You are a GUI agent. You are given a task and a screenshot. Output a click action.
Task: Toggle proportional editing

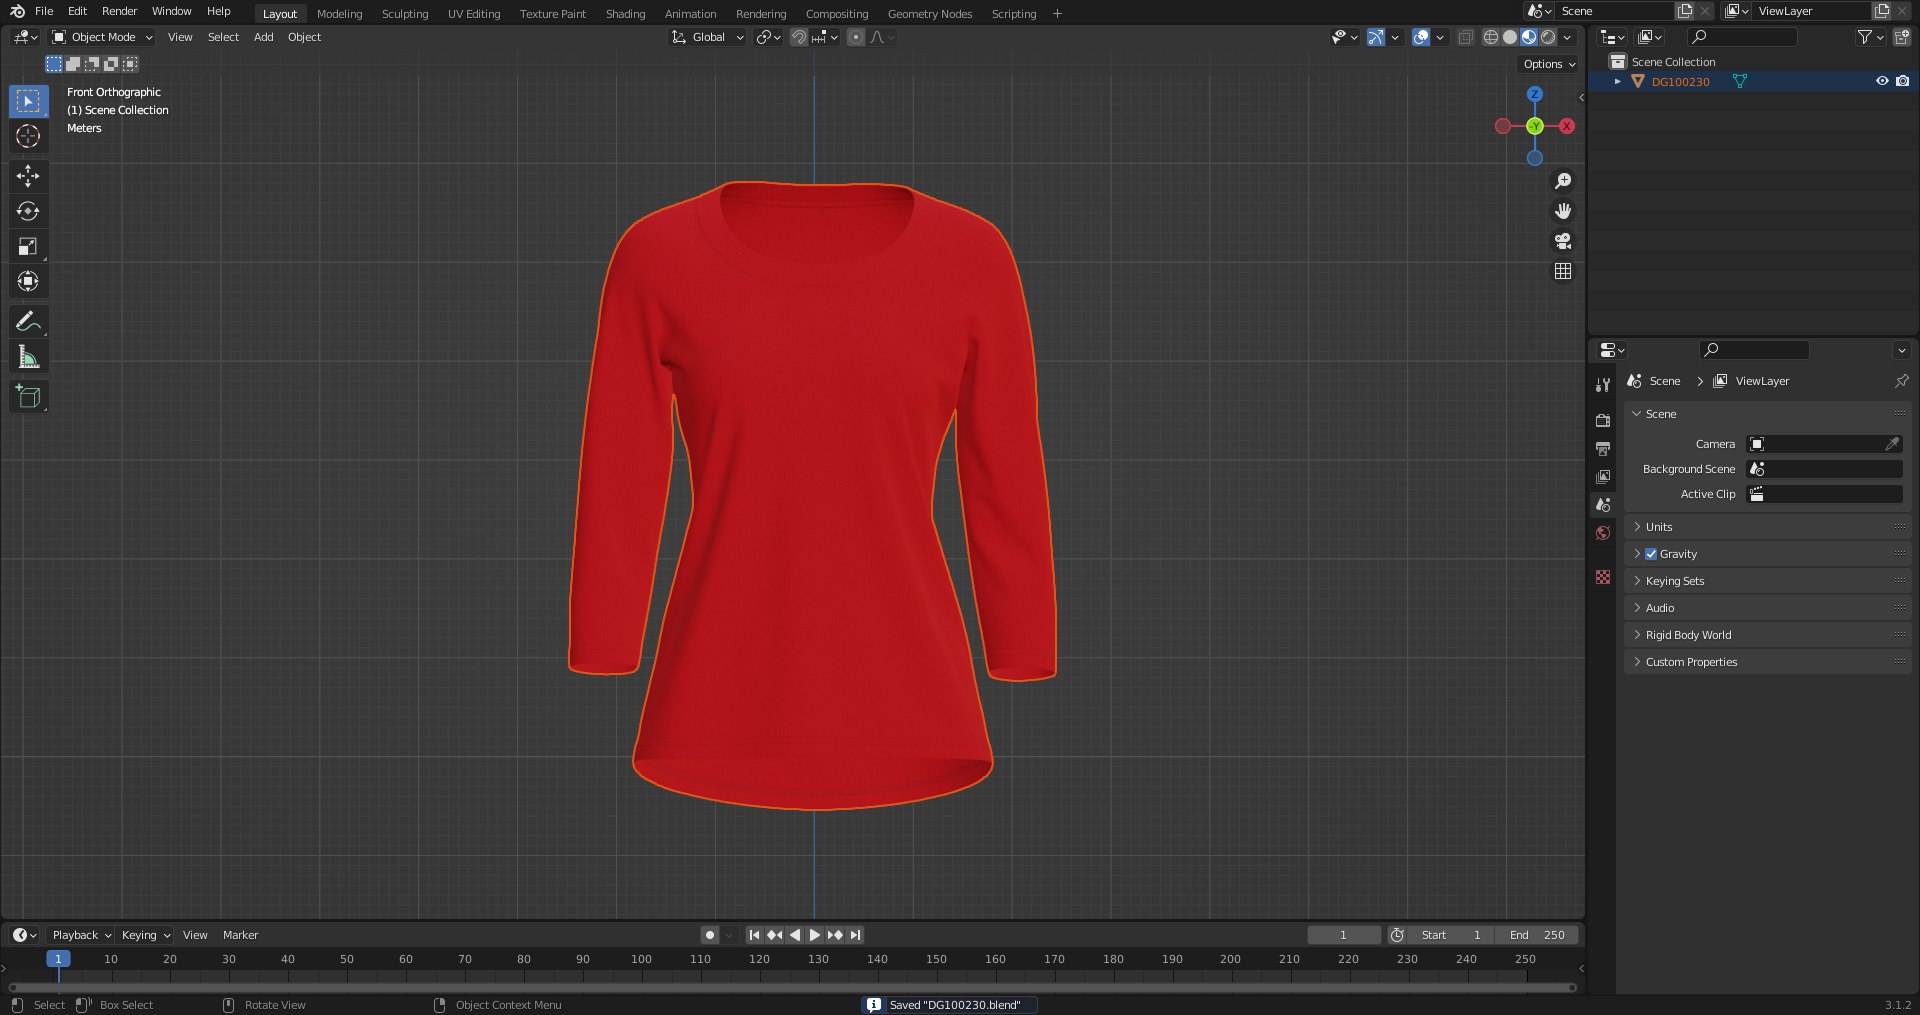click(x=856, y=37)
